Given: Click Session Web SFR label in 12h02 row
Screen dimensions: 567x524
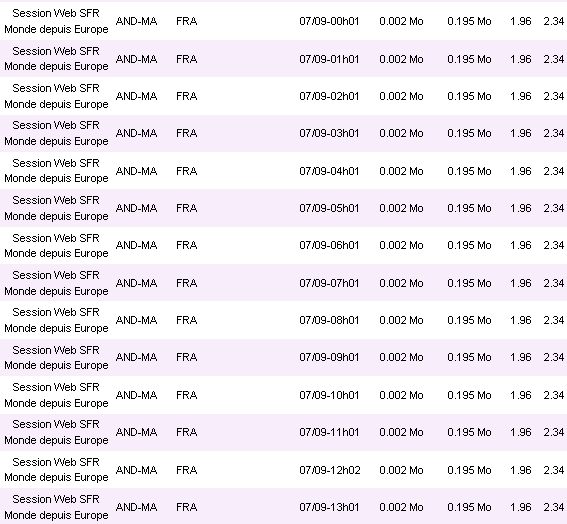Looking at the screenshot, I should pos(56,462).
